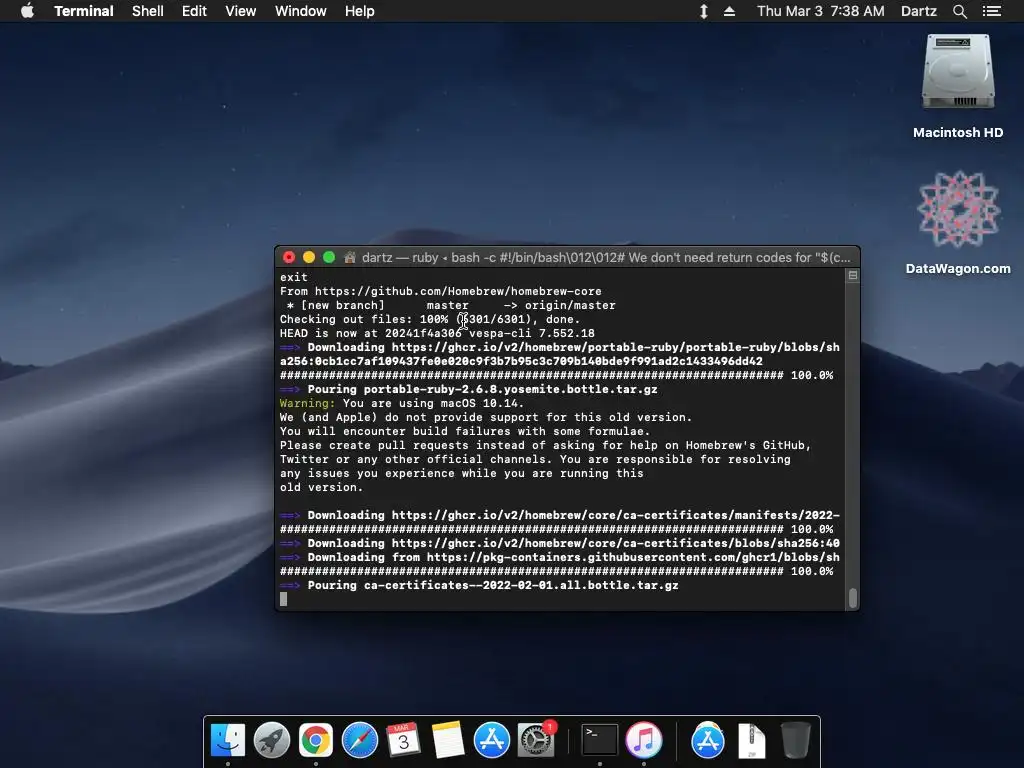Click the 'exit' text line in Terminal
The width and height of the screenshot is (1024, 768).
tap(293, 277)
